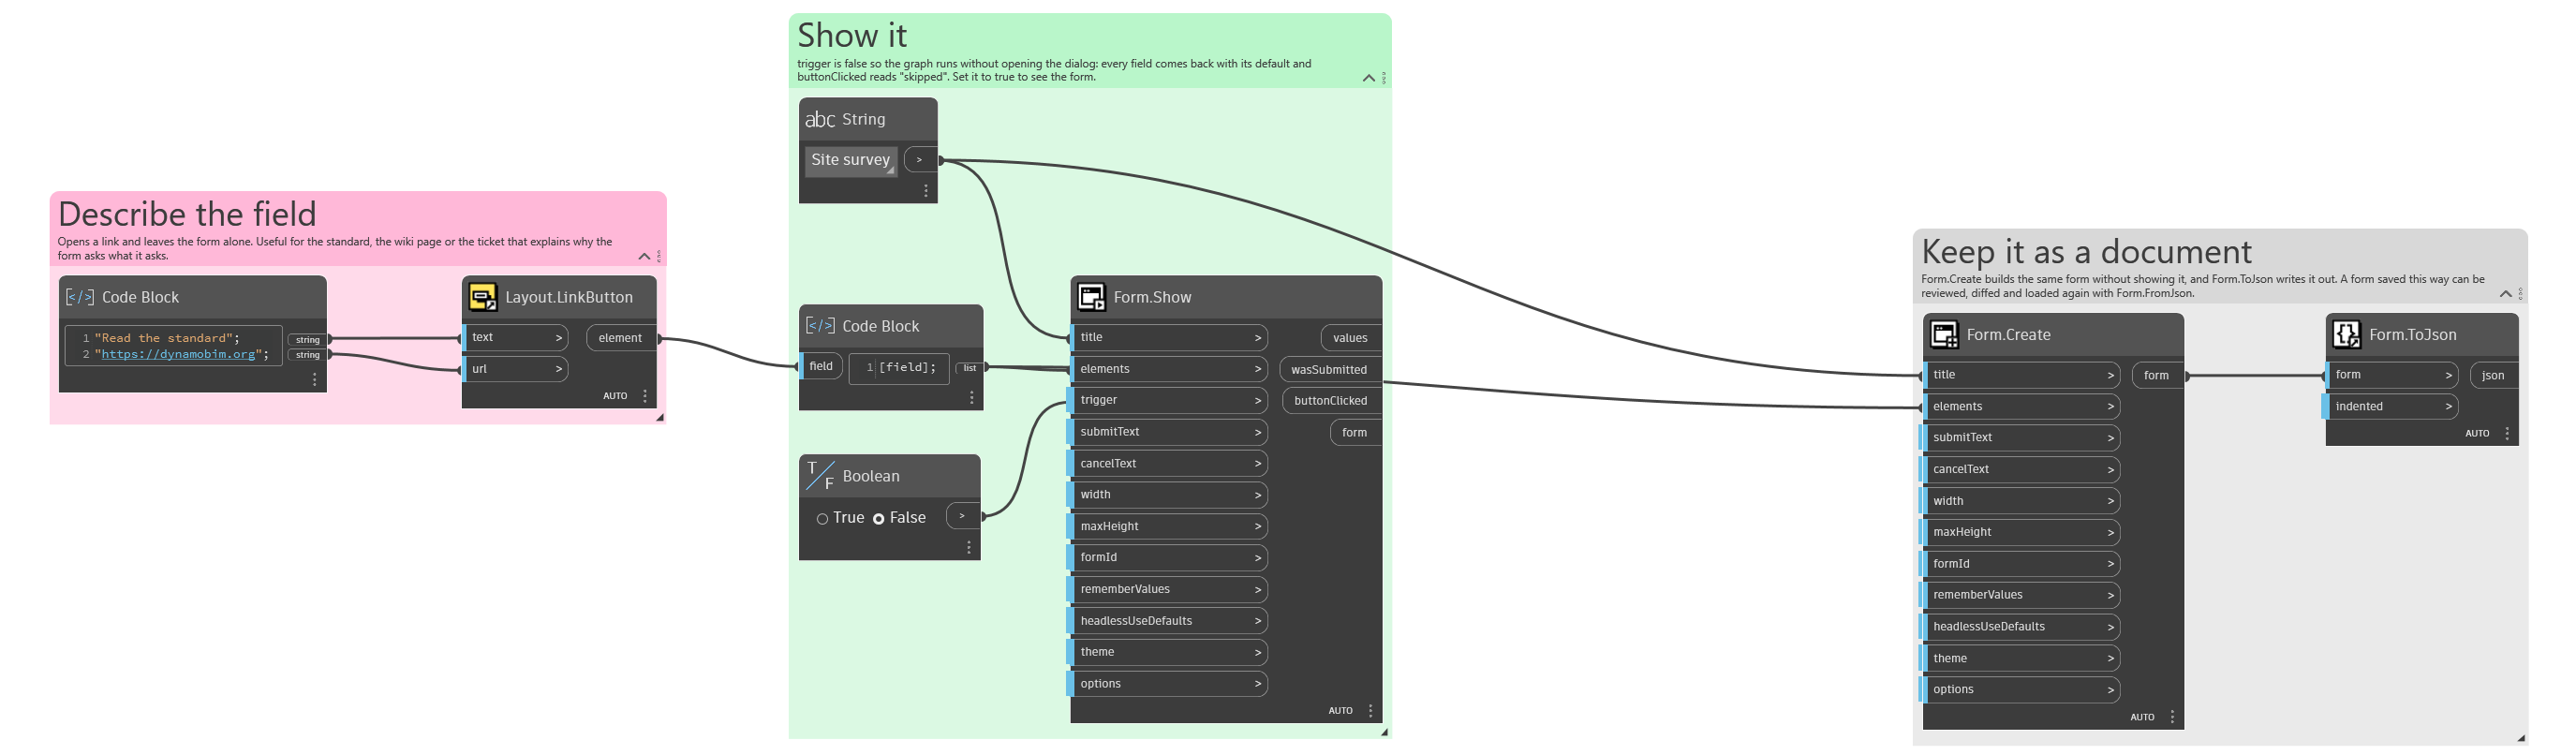Click the Keep it as a document title

[x=2086, y=252]
